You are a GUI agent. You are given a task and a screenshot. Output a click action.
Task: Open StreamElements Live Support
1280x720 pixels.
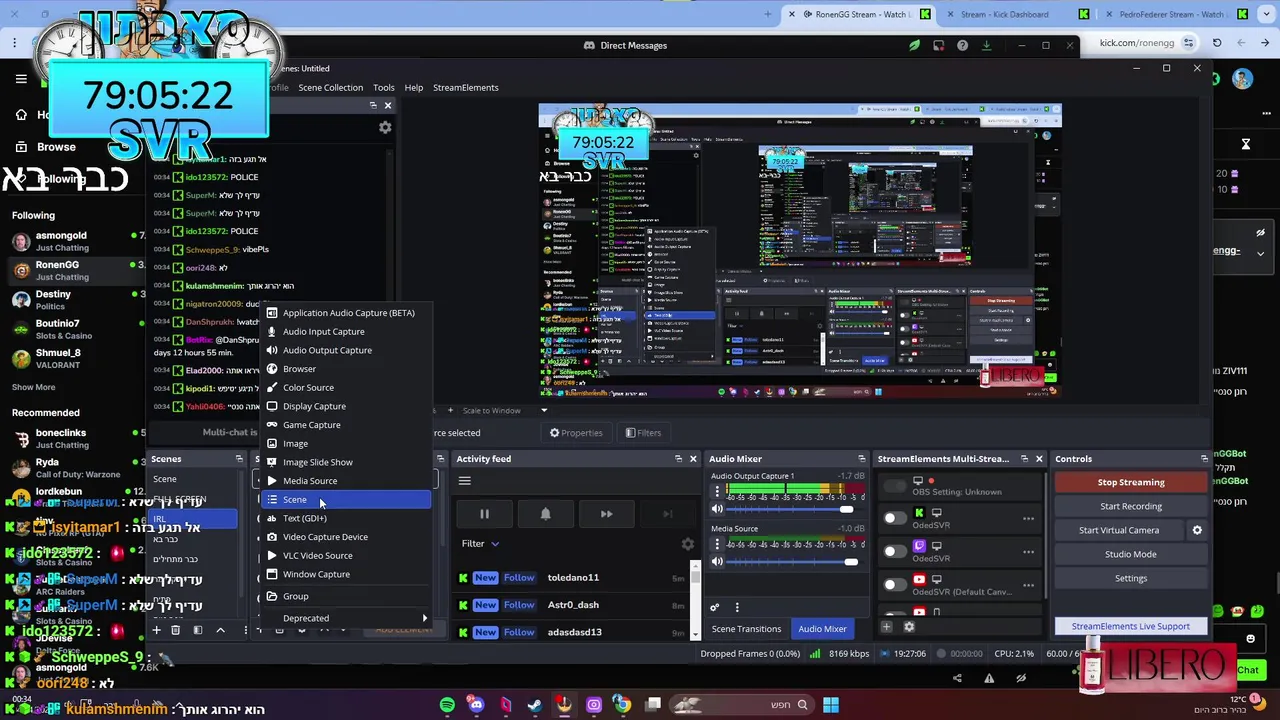click(x=1131, y=626)
